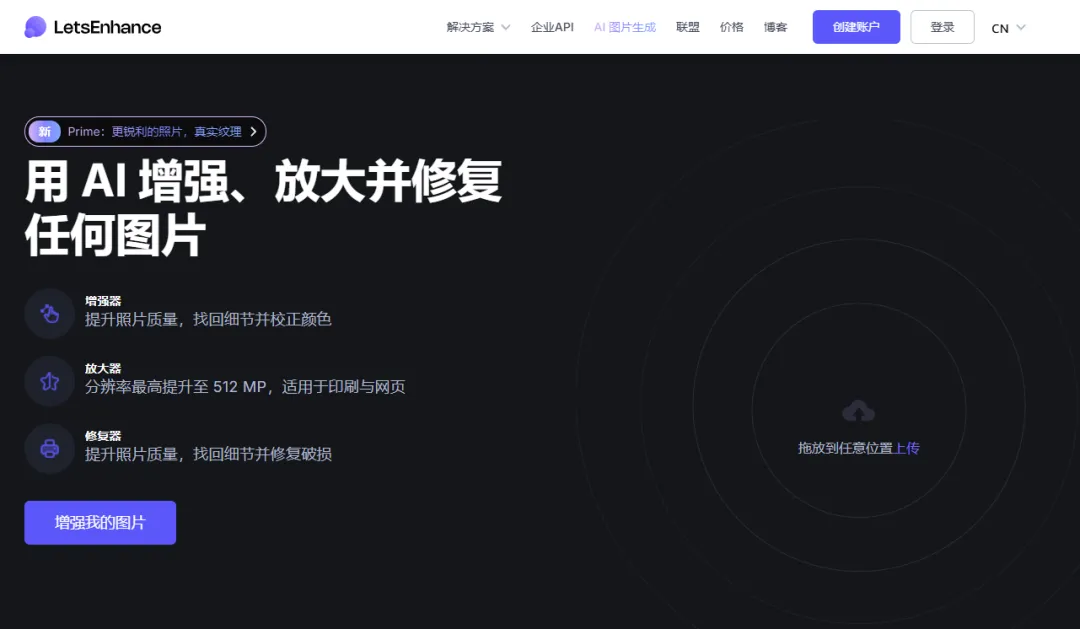
Task: Open the 解决方案 dropdown menu
Action: (x=478, y=27)
